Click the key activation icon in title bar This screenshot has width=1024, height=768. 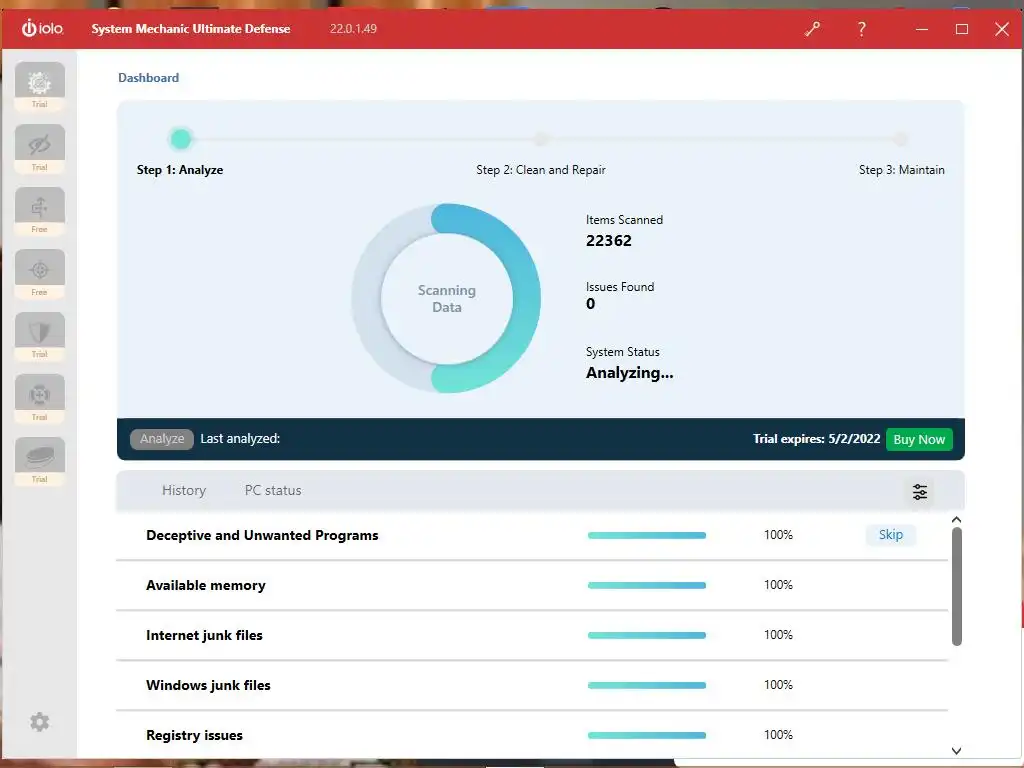812,29
